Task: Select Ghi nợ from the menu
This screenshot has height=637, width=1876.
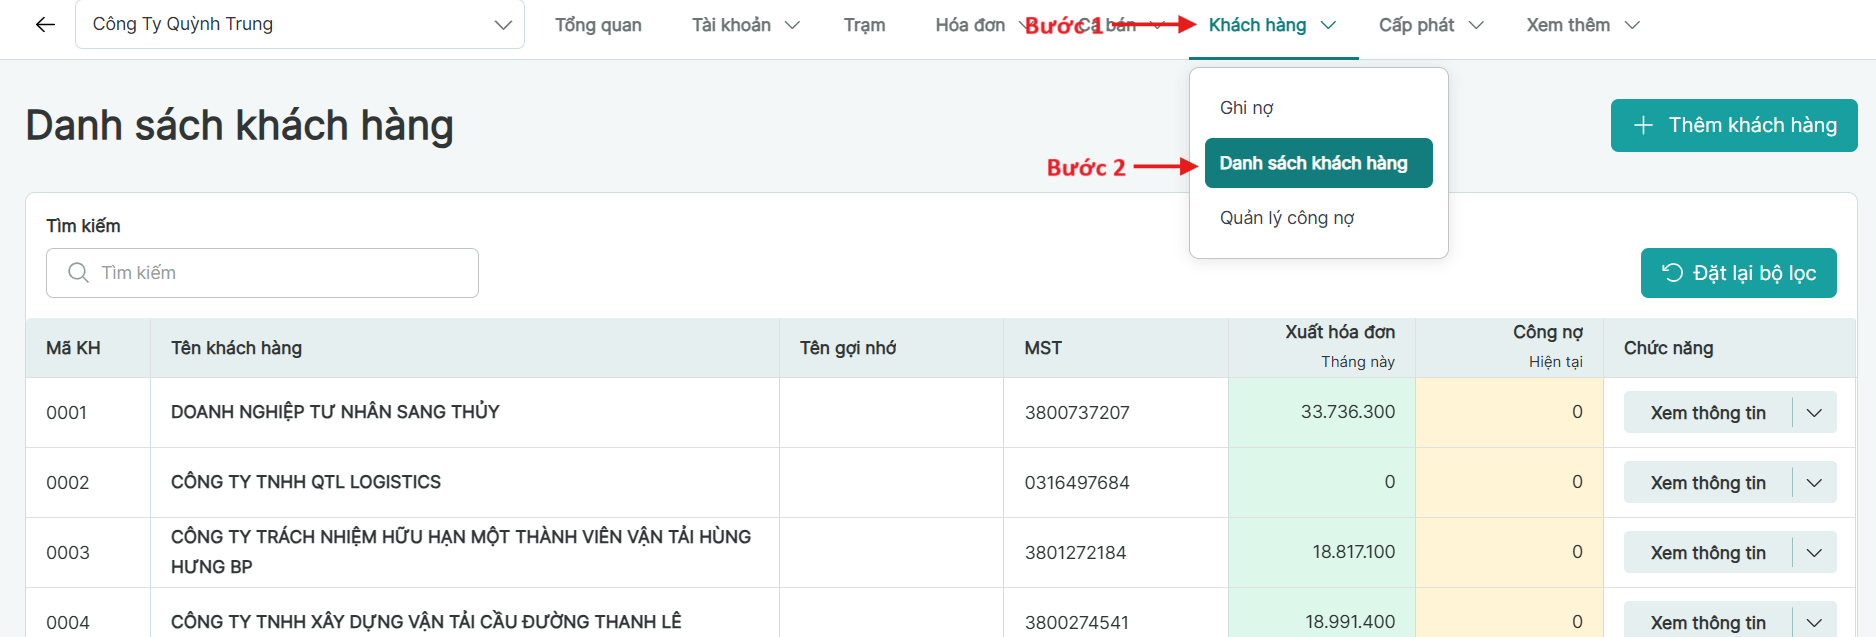Action: point(1246,108)
